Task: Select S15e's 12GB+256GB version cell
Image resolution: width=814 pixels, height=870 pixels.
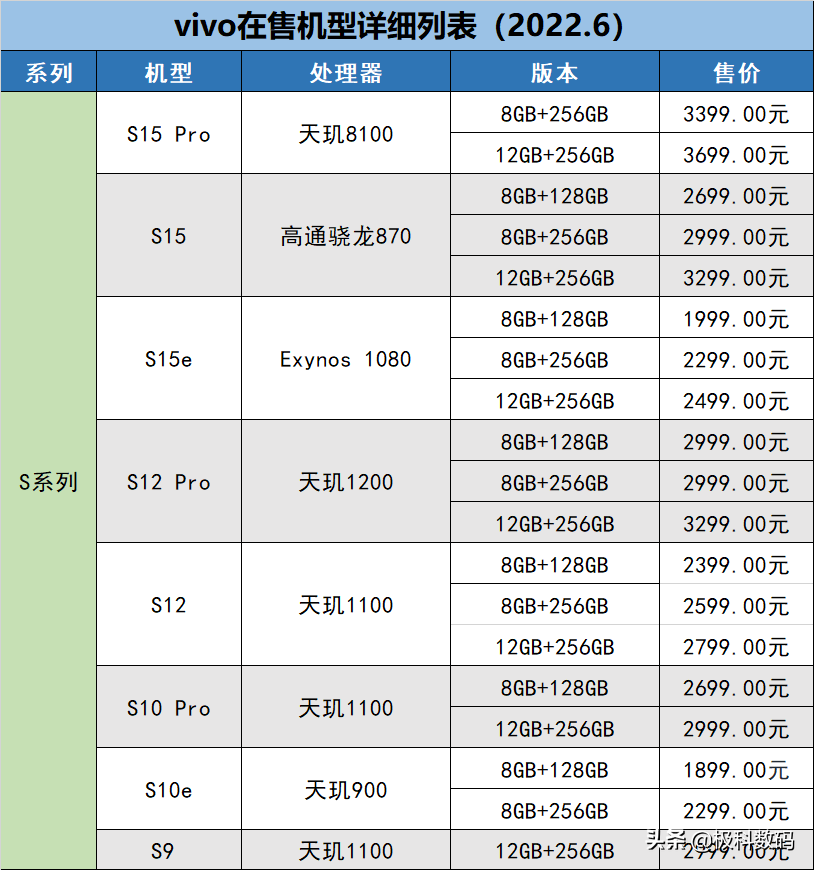Action: (x=555, y=400)
